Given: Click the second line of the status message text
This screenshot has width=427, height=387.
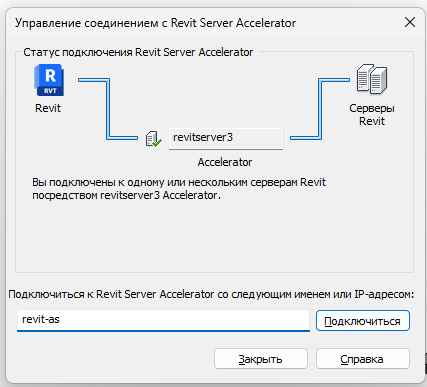Looking at the screenshot, I should tap(126, 195).
